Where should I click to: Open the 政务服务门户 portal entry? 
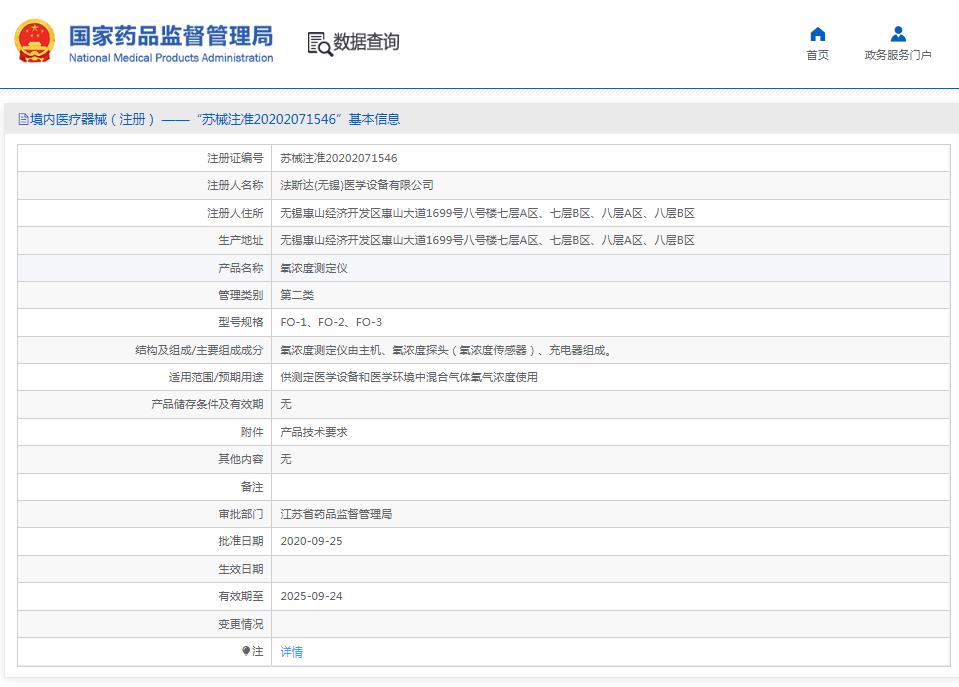(x=897, y=56)
